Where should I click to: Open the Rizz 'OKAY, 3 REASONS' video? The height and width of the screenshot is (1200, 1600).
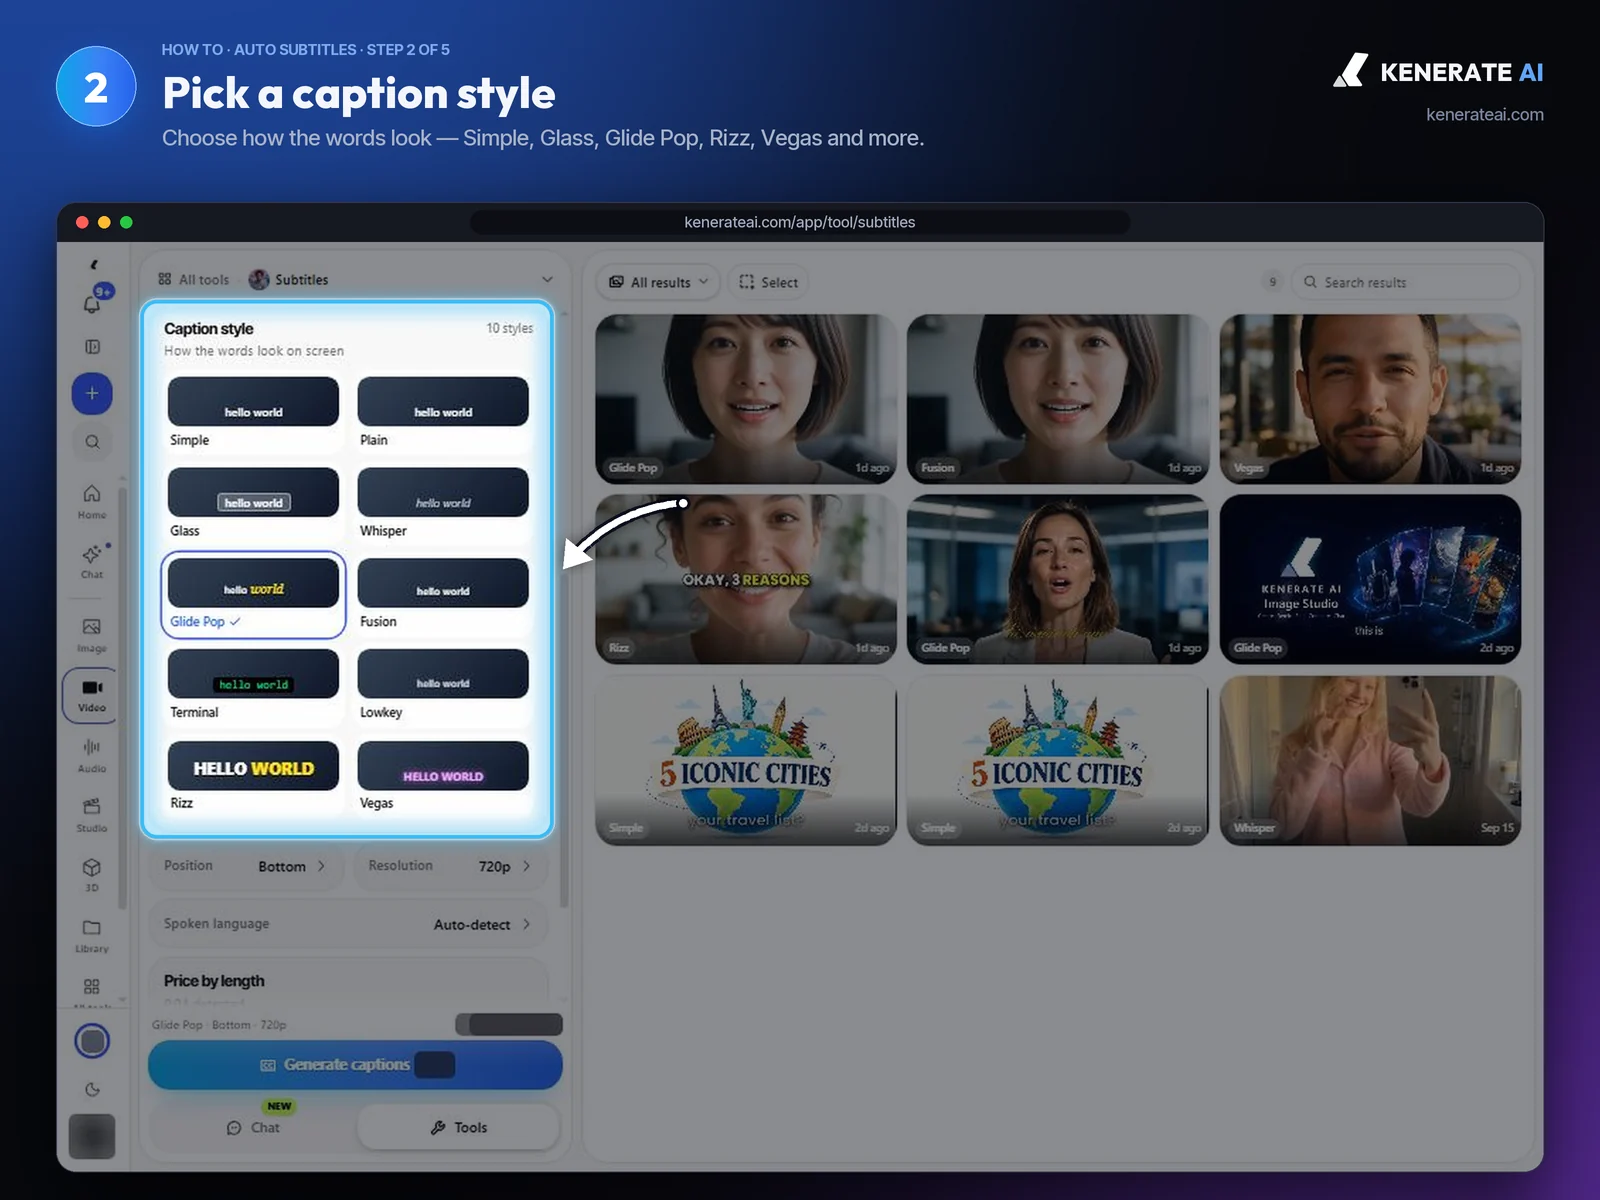pos(746,579)
